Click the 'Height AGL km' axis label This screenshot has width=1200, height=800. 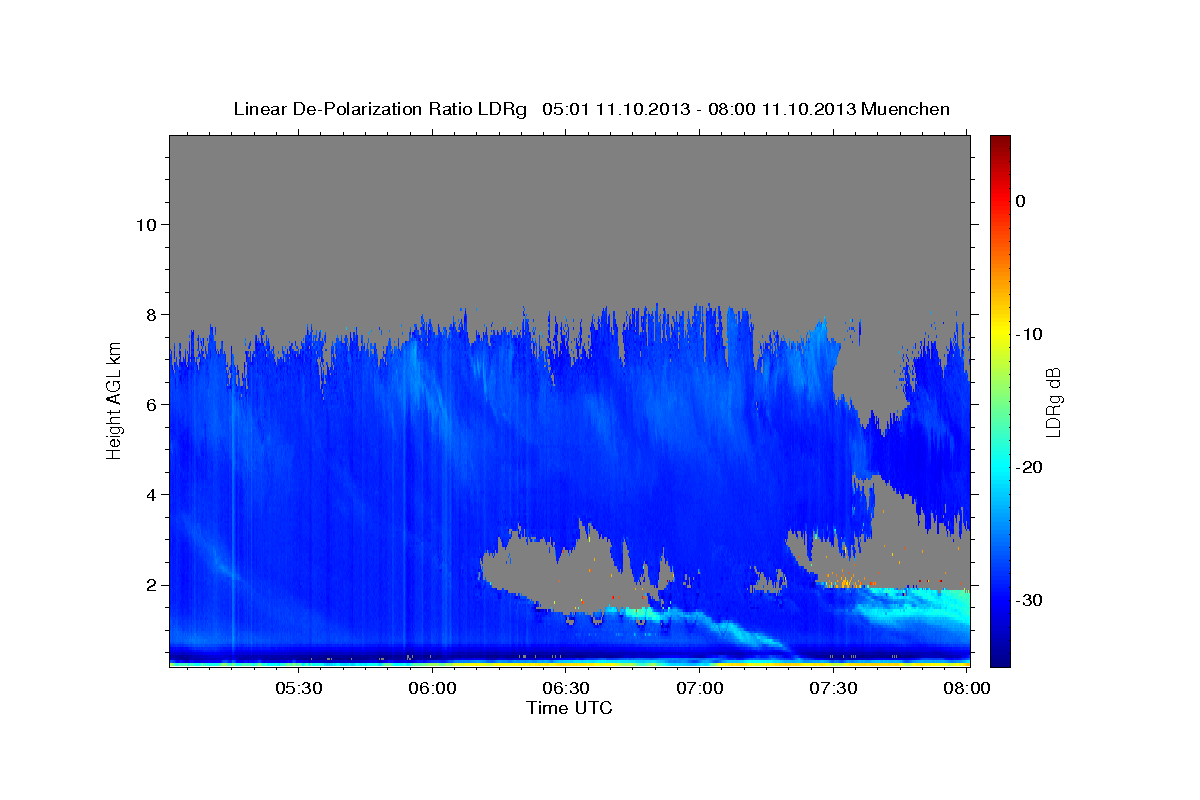(x=114, y=401)
